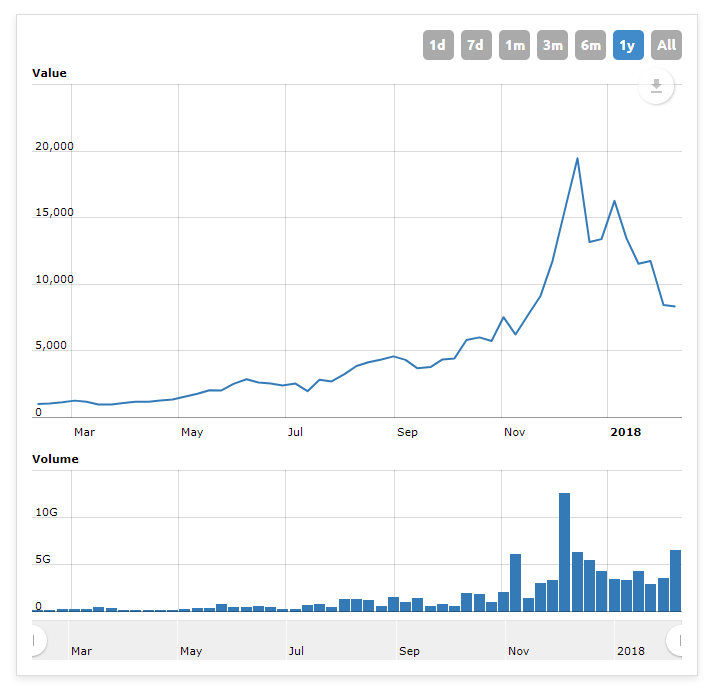Viewport: 713px width, 691px height.
Task: Switch chart to 3m range
Action: tap(552, 45)
